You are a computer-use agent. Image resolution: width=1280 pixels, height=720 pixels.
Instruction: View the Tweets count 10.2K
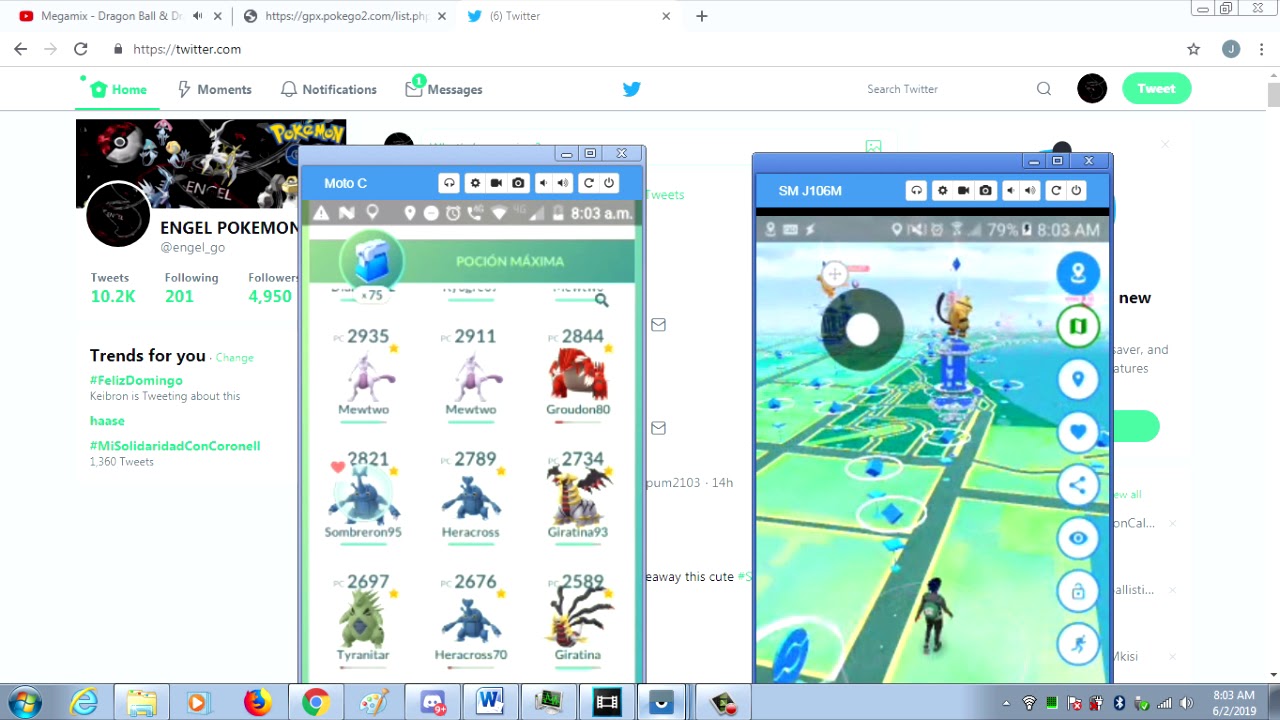tap(113, 296)
